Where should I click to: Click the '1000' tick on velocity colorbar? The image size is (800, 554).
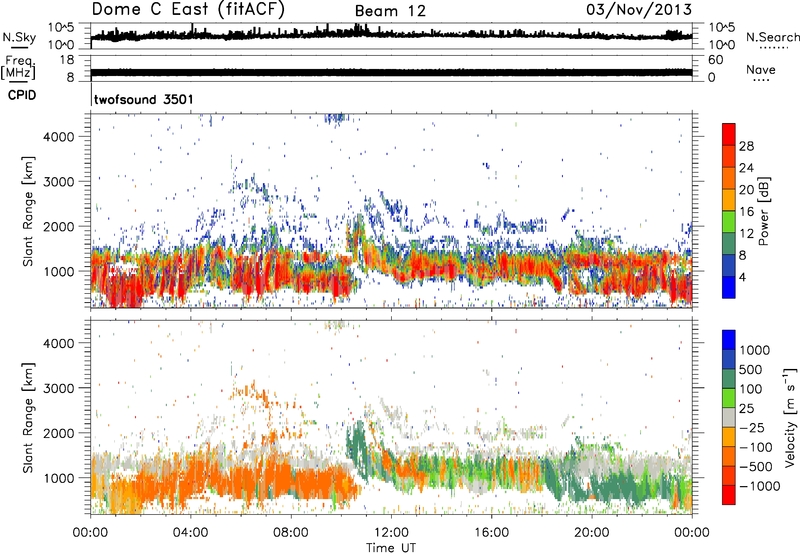pos(755,350)
